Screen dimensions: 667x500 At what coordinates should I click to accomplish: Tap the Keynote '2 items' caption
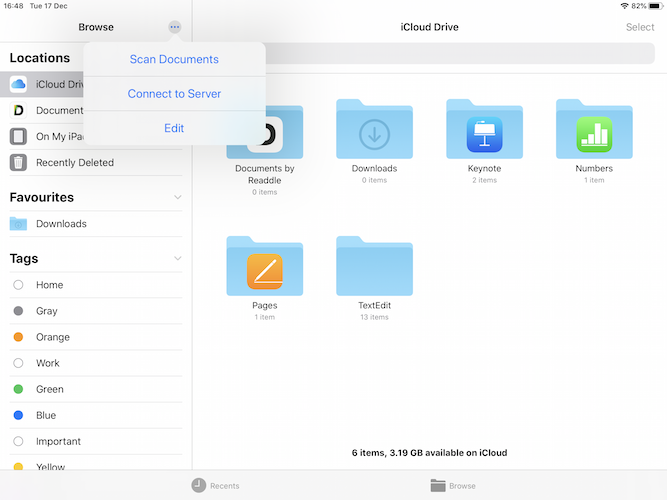pos(484,180)
